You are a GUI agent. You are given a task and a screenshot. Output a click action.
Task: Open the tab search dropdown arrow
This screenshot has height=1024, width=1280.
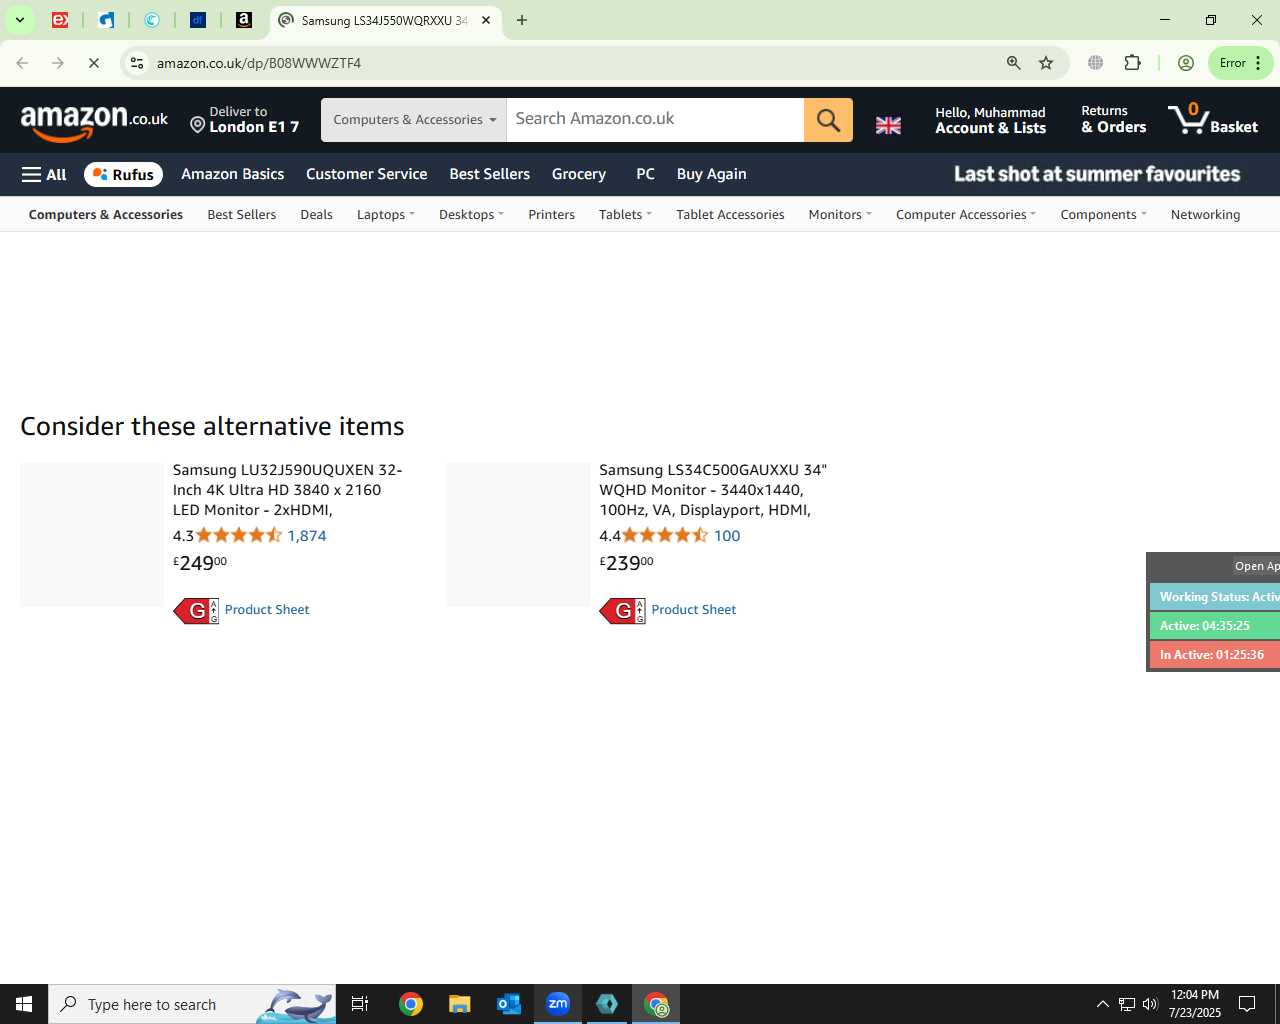19,20
